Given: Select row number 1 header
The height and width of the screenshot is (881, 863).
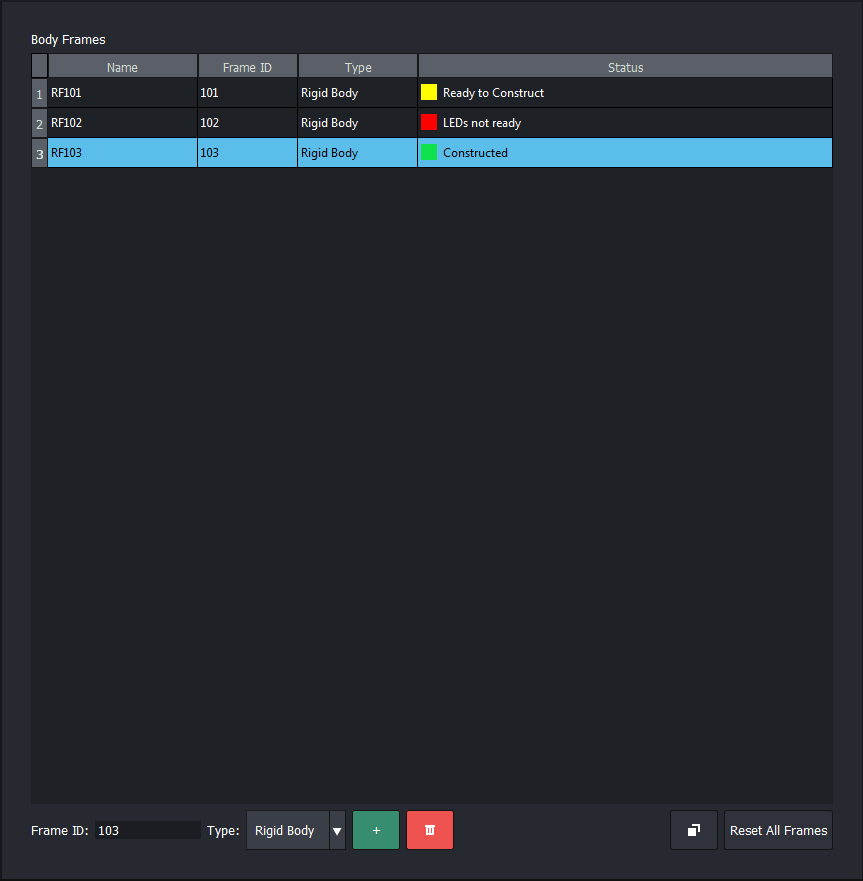Looking at the screenshot, I should pos(39,94).
